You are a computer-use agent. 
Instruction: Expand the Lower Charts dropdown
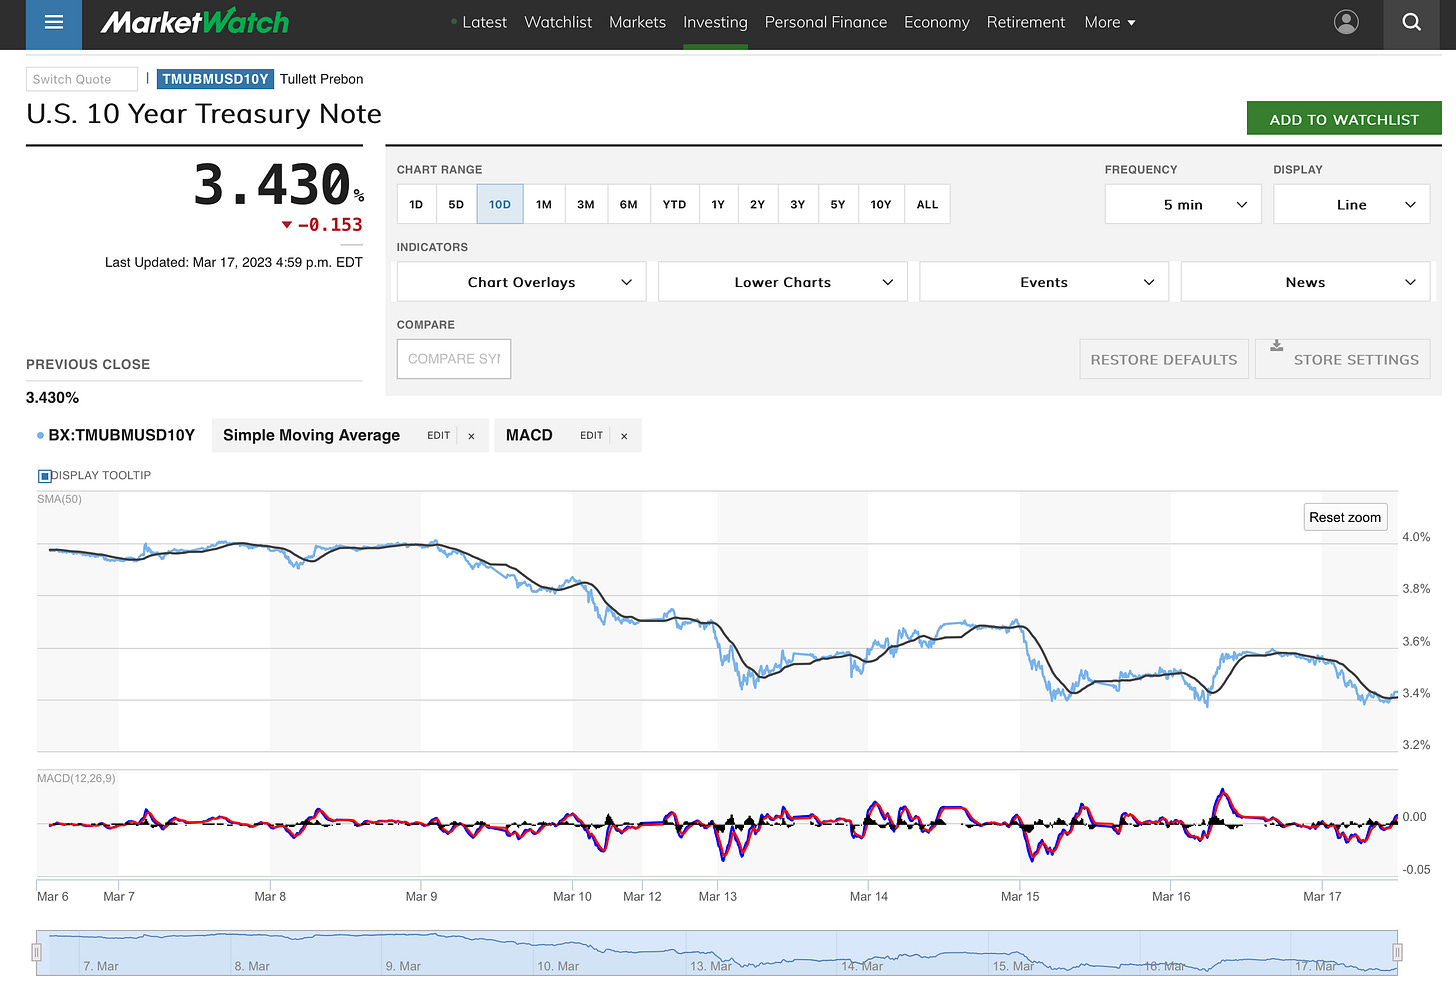click(783, 282)
